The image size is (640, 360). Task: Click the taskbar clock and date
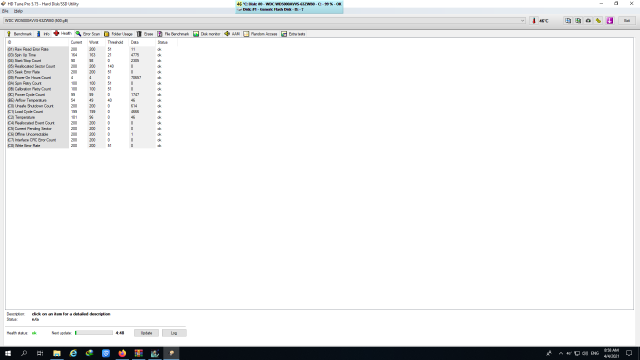click(611, 353)
